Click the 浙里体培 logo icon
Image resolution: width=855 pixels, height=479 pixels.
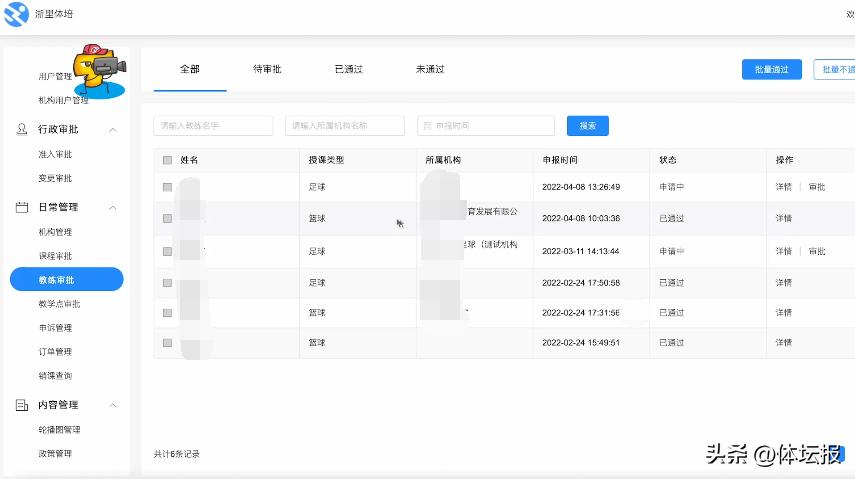tap(17, 15)
